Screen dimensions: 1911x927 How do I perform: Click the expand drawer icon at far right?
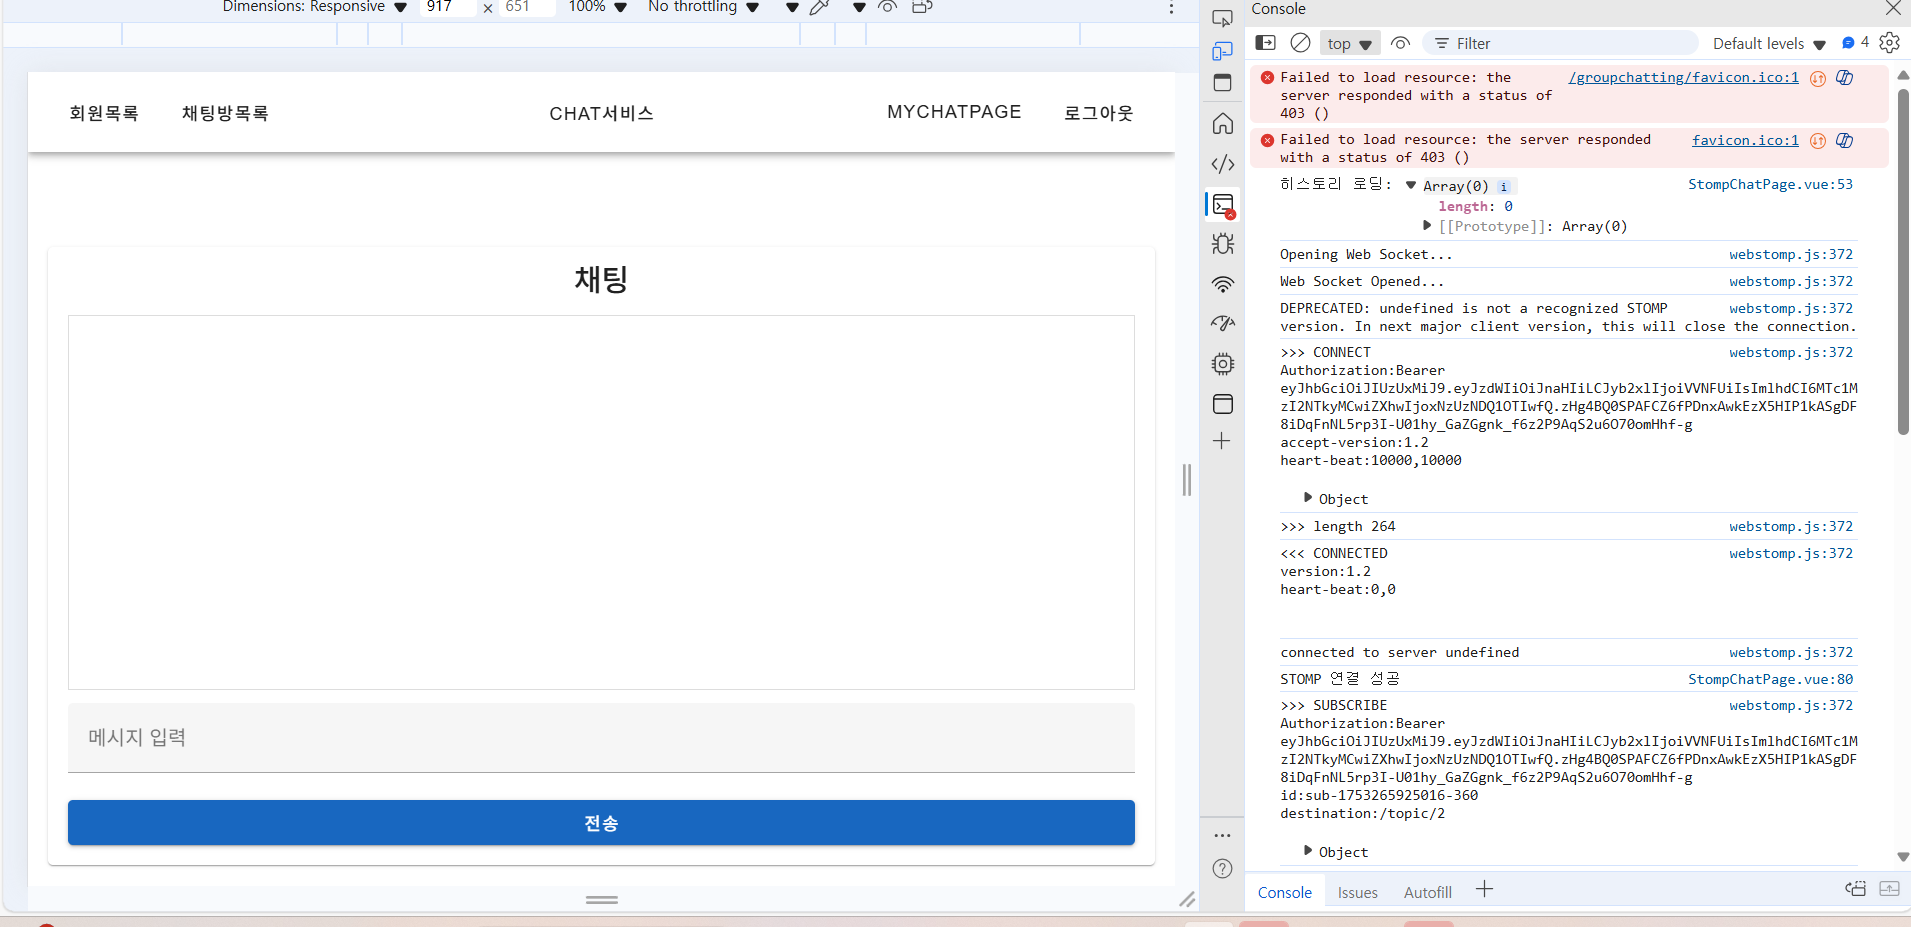[1889, 889]
